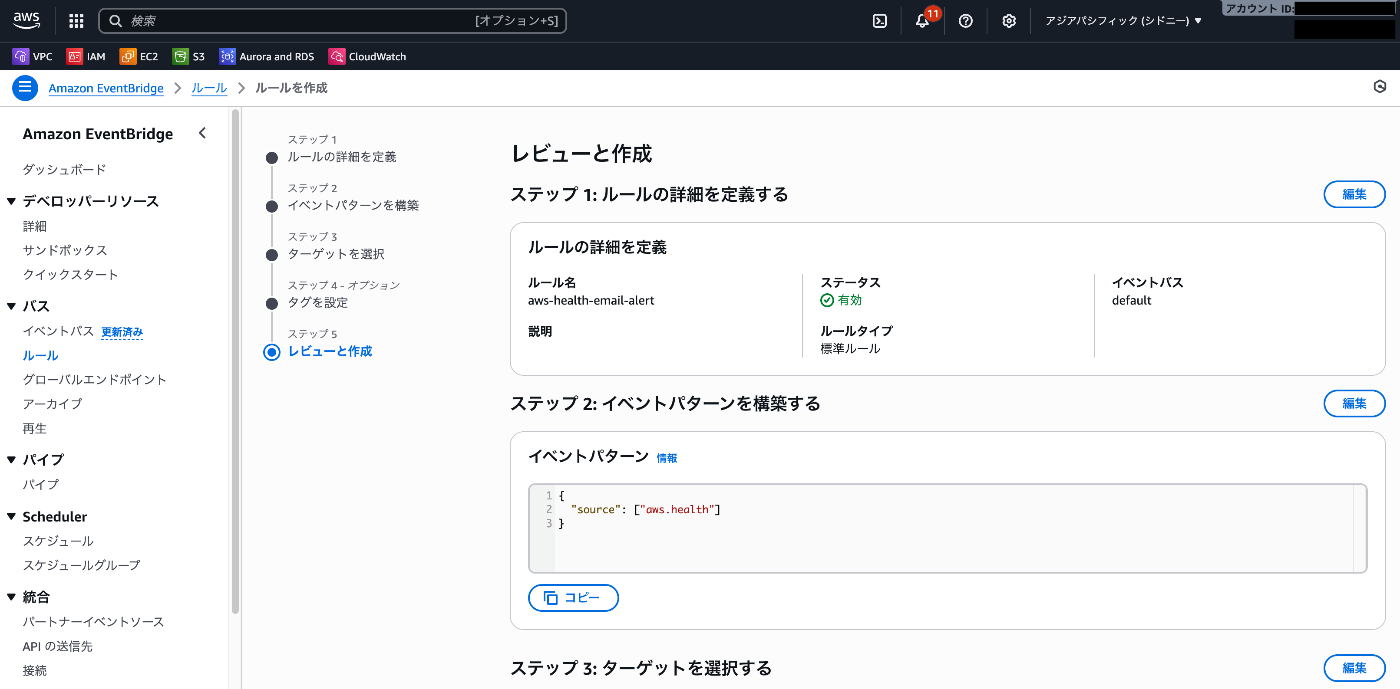Open グローバルエンドポイント in the sidebar
The width and height of the screenshot is (1400, 689).
pos(94,380)
